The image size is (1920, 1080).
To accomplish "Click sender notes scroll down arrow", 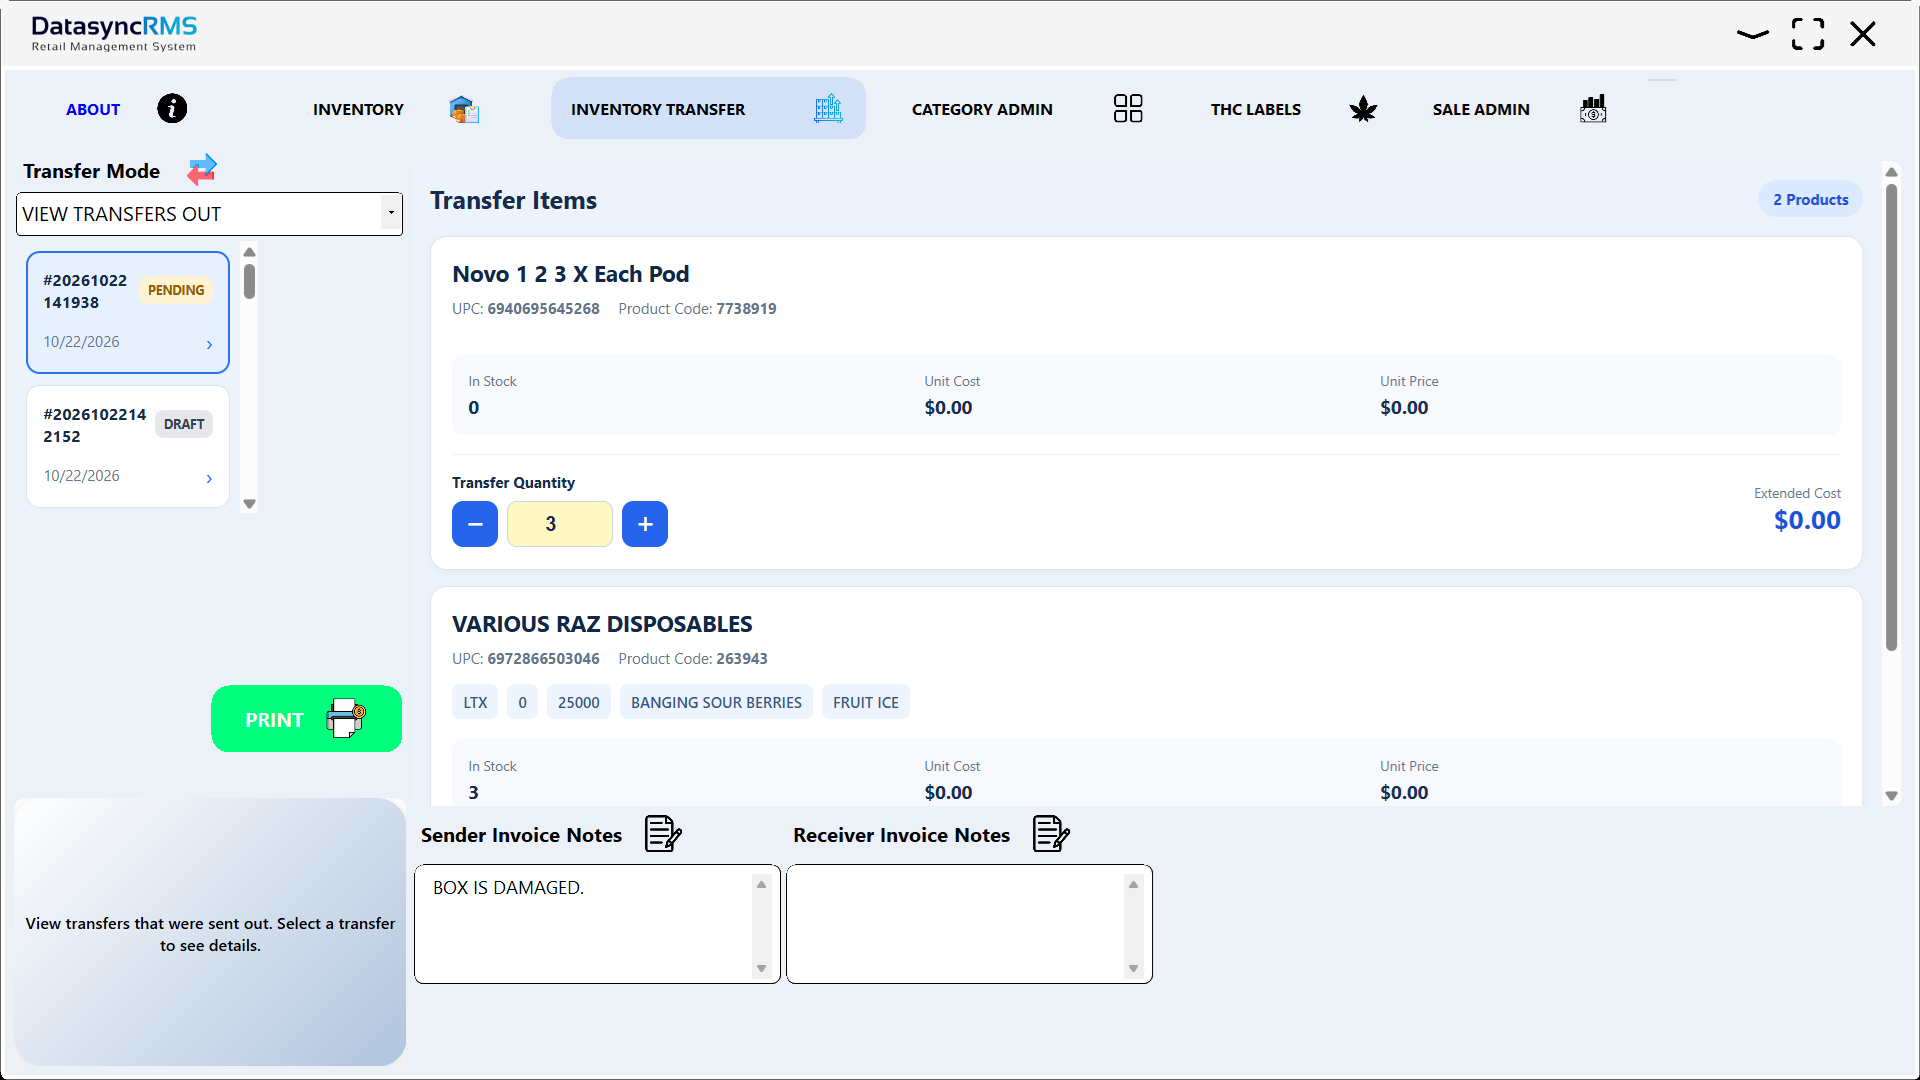I will pyautogui.click(x=761, y=968).
